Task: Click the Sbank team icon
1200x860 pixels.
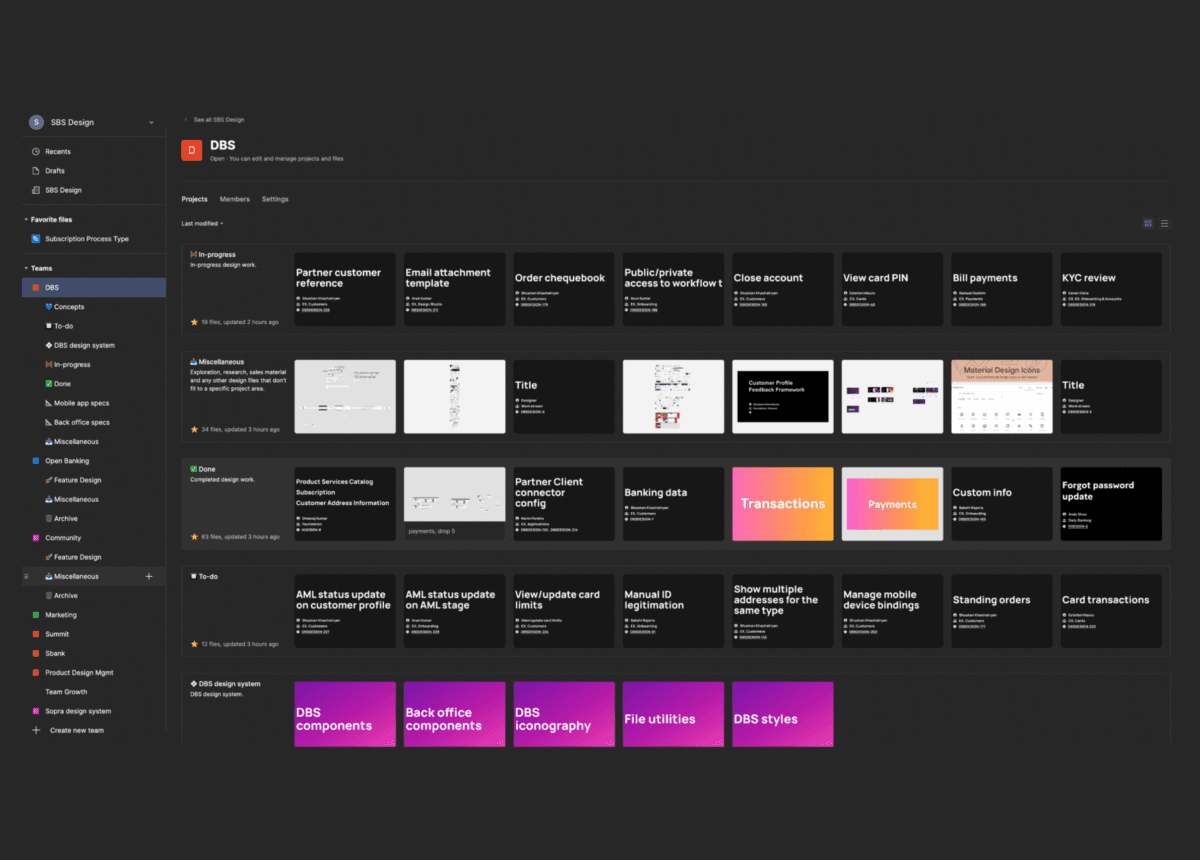Action: 36,653
